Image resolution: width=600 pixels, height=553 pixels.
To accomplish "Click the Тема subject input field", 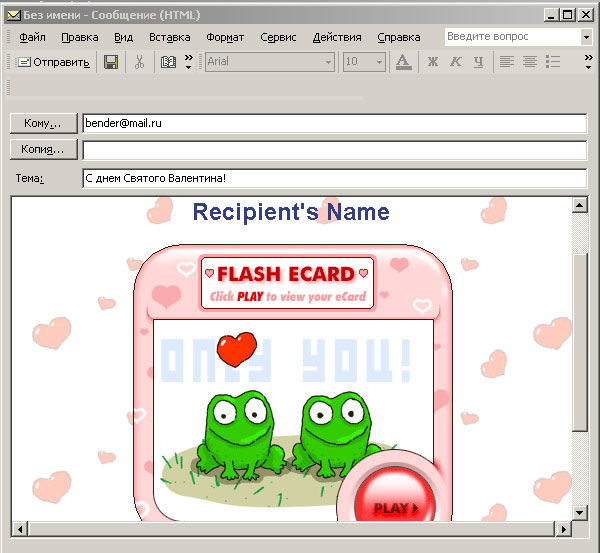I will [x=334, y=178].
